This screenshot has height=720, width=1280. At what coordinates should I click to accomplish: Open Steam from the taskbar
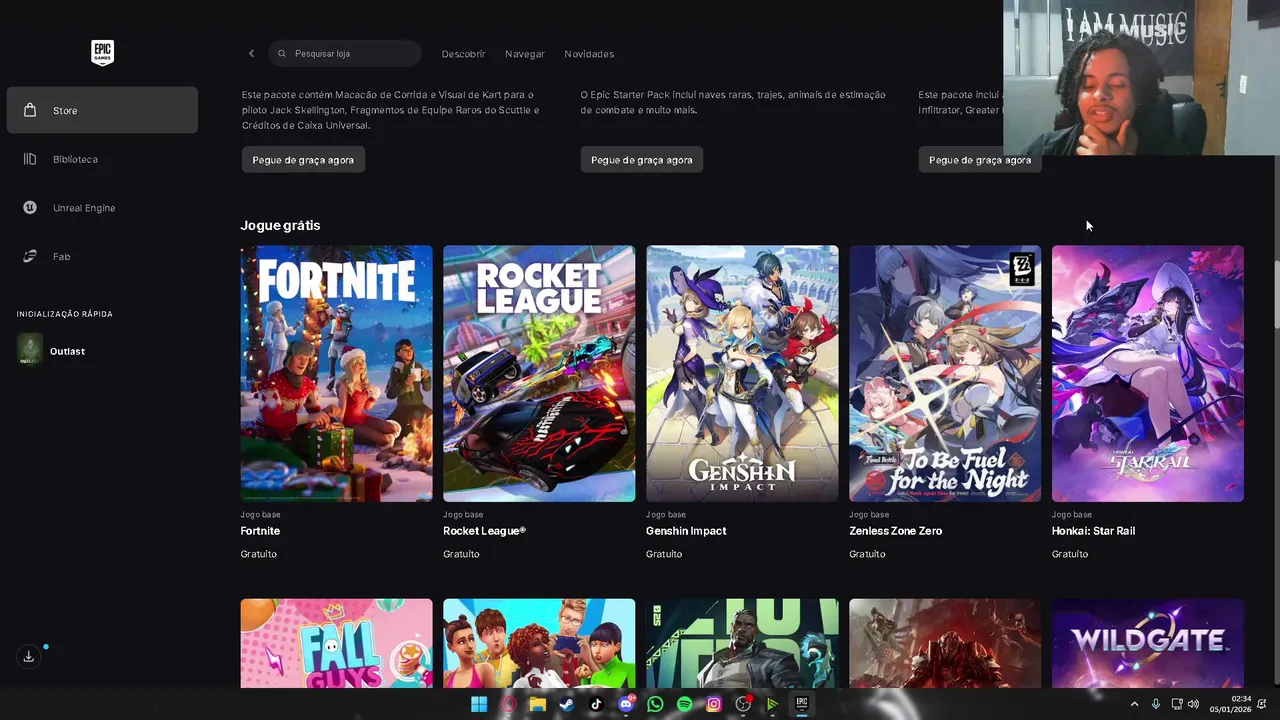click(567, 704)
